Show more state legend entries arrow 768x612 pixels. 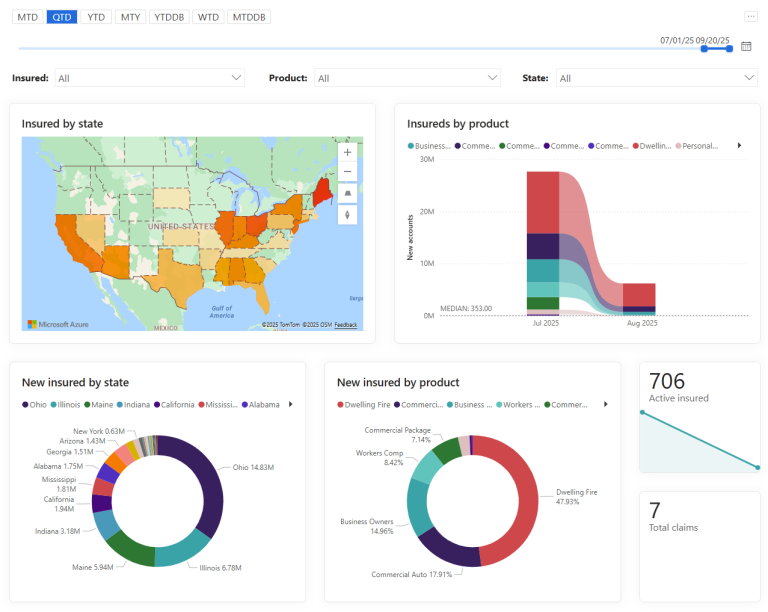click(x=290, y=404)
